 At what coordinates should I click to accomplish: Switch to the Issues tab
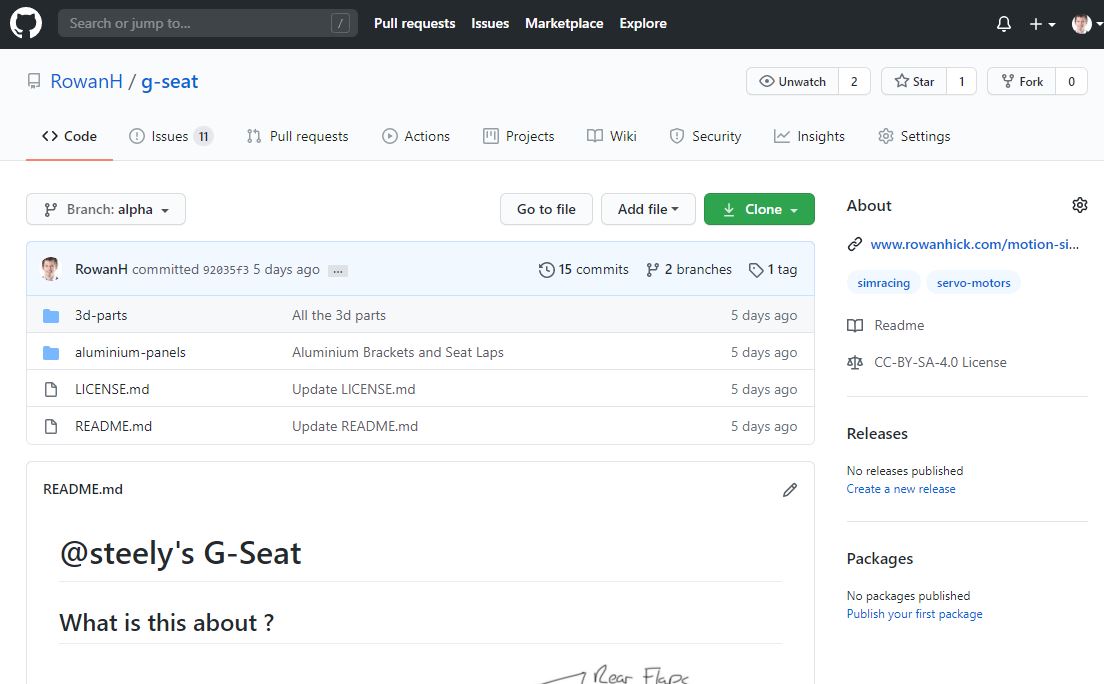click(170, 137)
